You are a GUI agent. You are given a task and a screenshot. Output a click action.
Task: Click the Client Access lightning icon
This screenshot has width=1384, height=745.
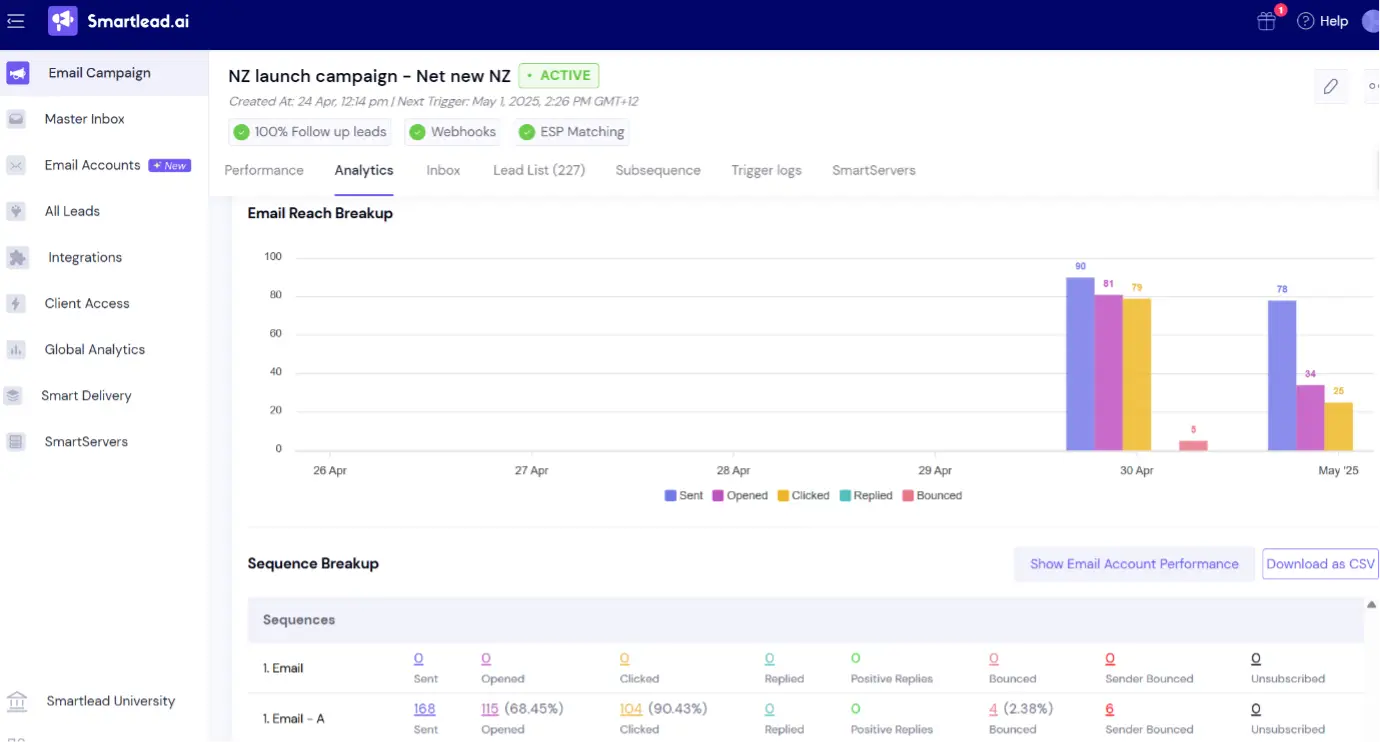tap(16, 303)
